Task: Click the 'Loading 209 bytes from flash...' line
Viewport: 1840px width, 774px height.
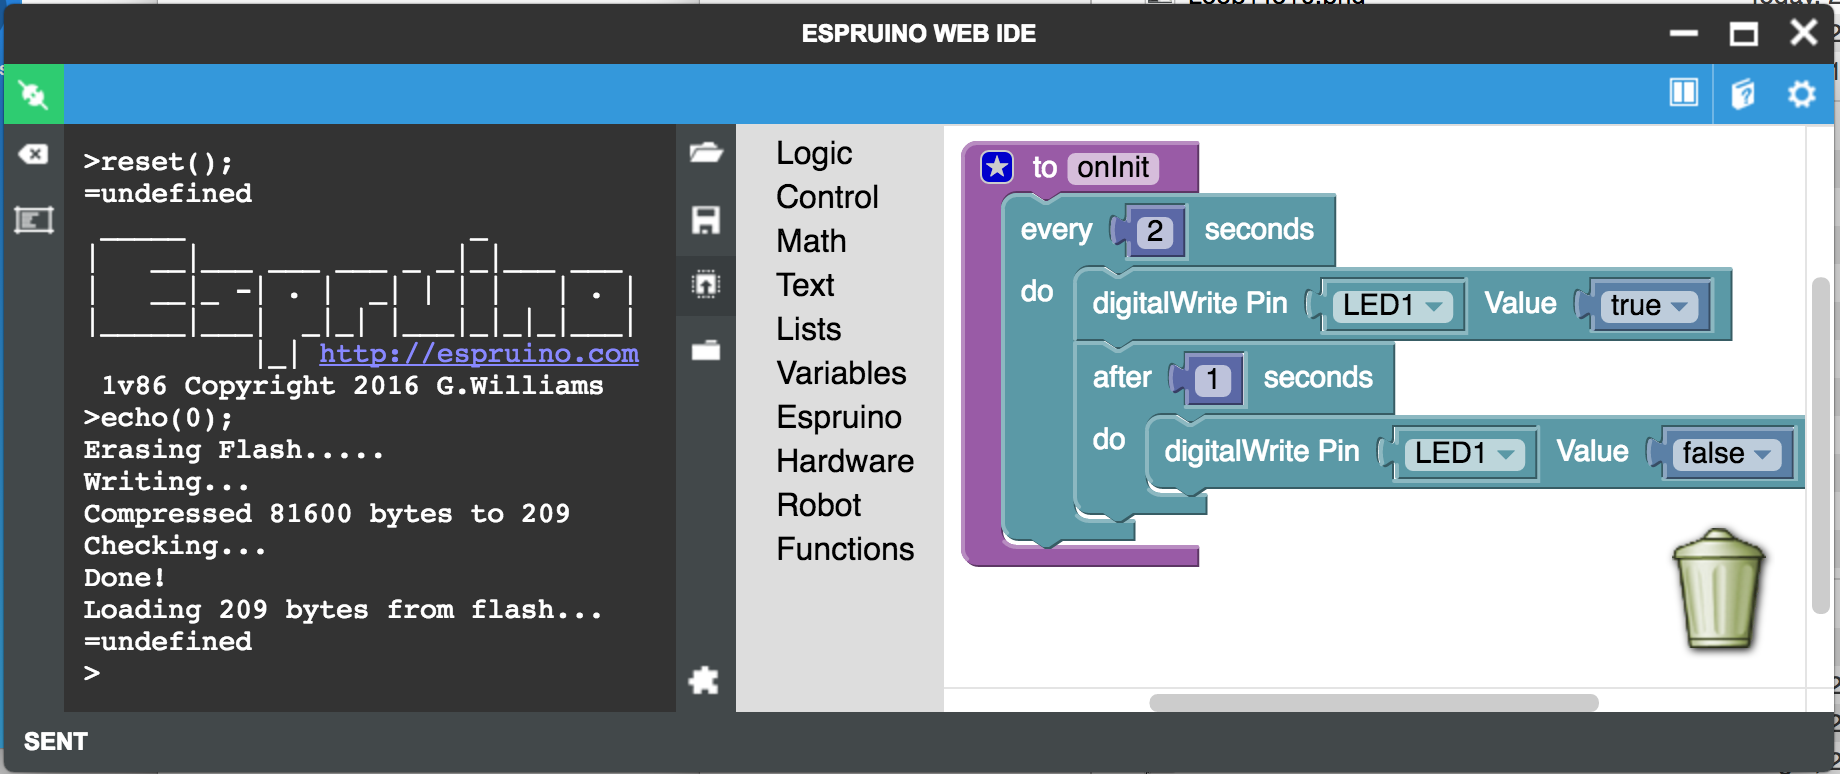Action: pos(343,609)
